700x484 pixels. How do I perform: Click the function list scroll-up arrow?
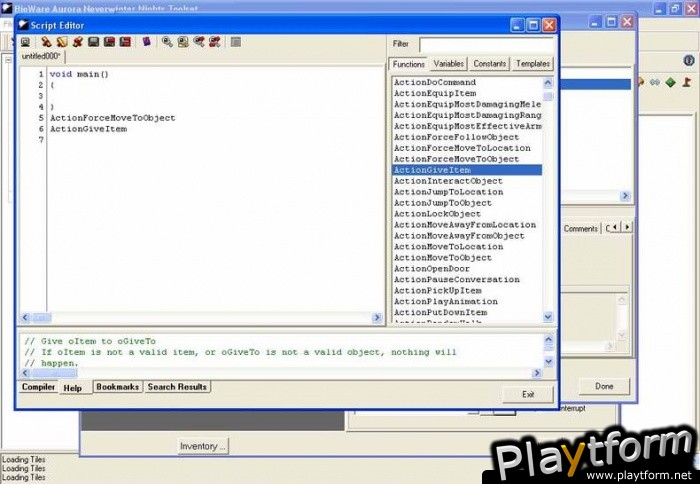[548, 83]
